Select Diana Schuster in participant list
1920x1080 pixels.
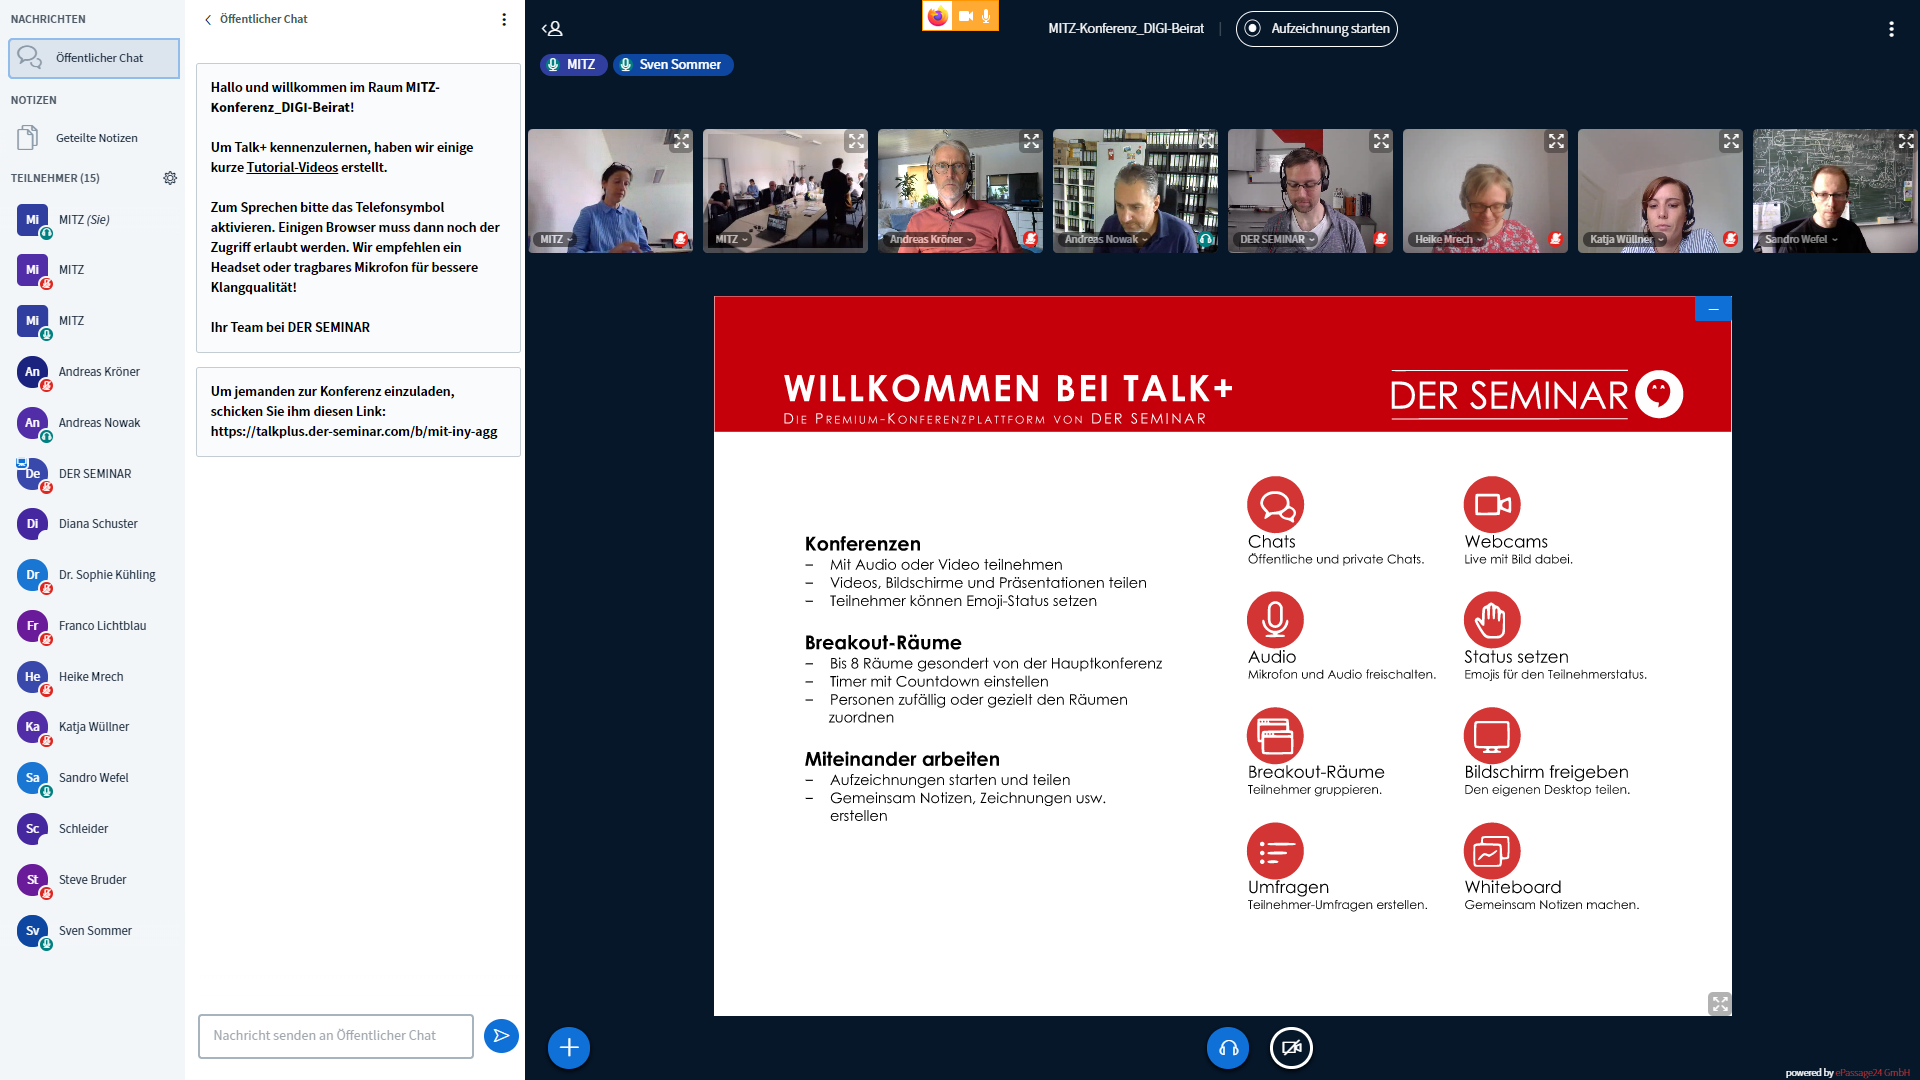click(94, 524)
